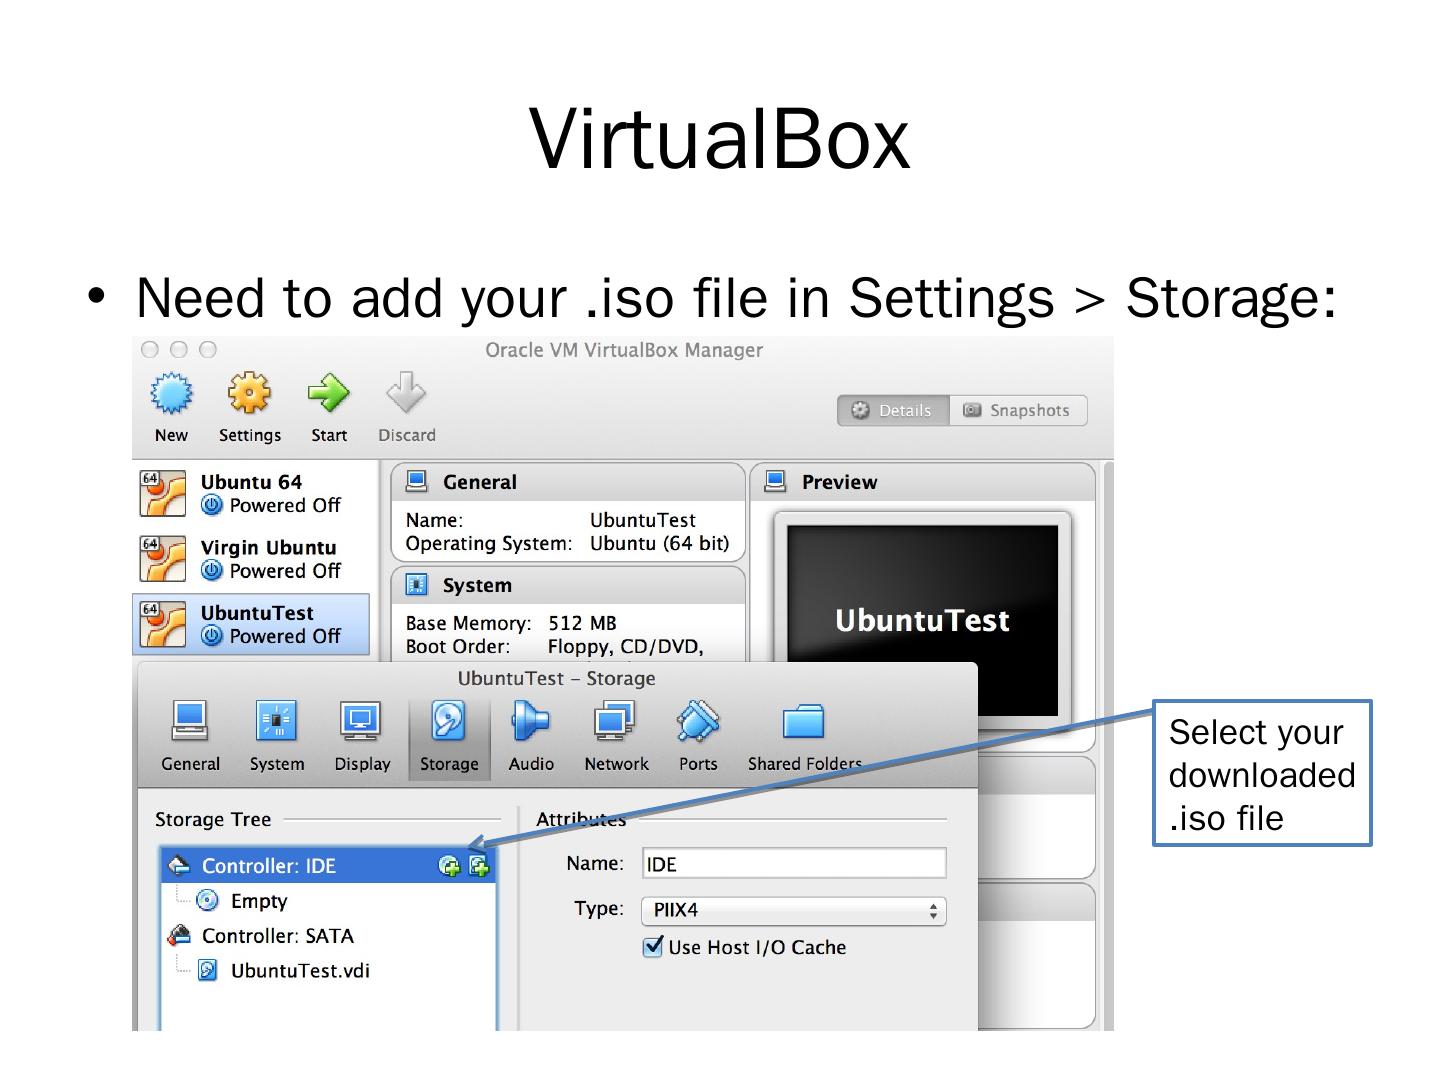Select the UbuntuTest virtual machine in the list

251,624
